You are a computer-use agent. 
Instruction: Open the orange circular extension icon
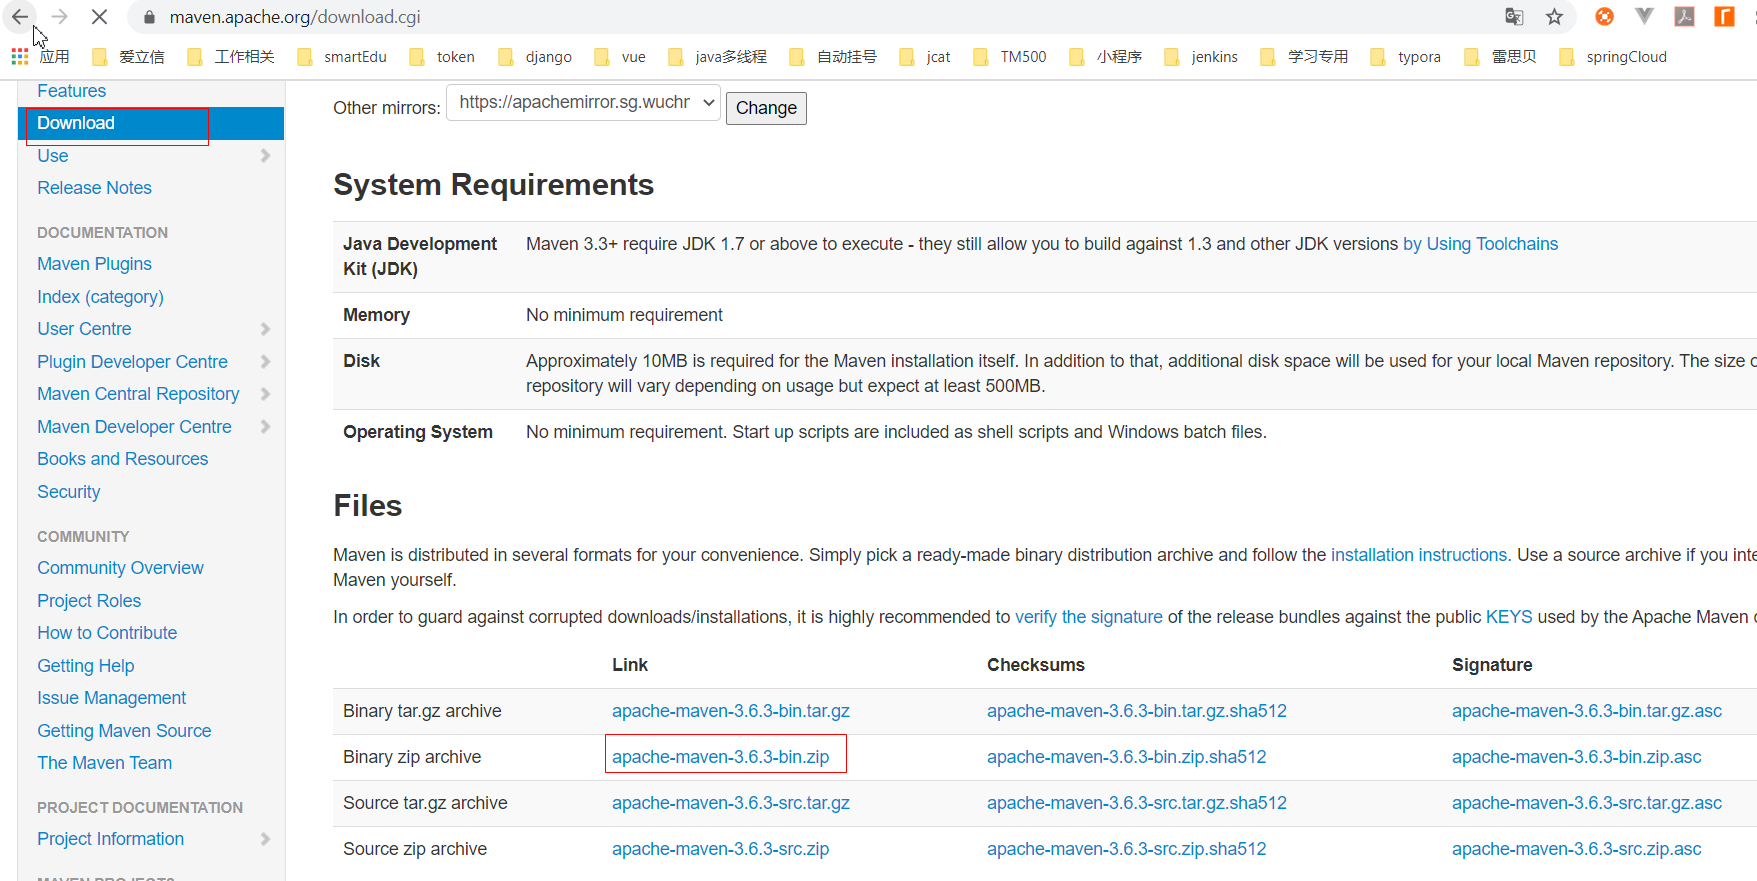click(1604, 17)
